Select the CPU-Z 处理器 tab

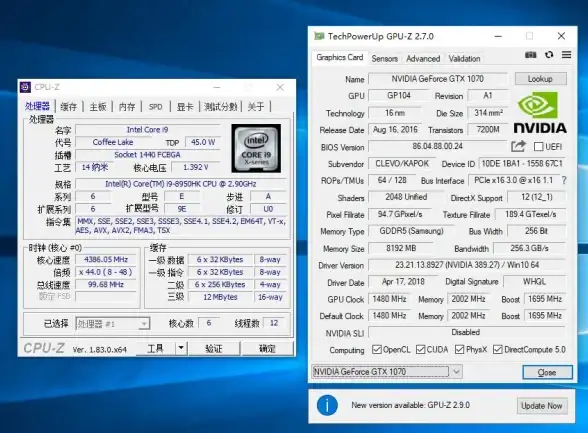coord(38,107)
